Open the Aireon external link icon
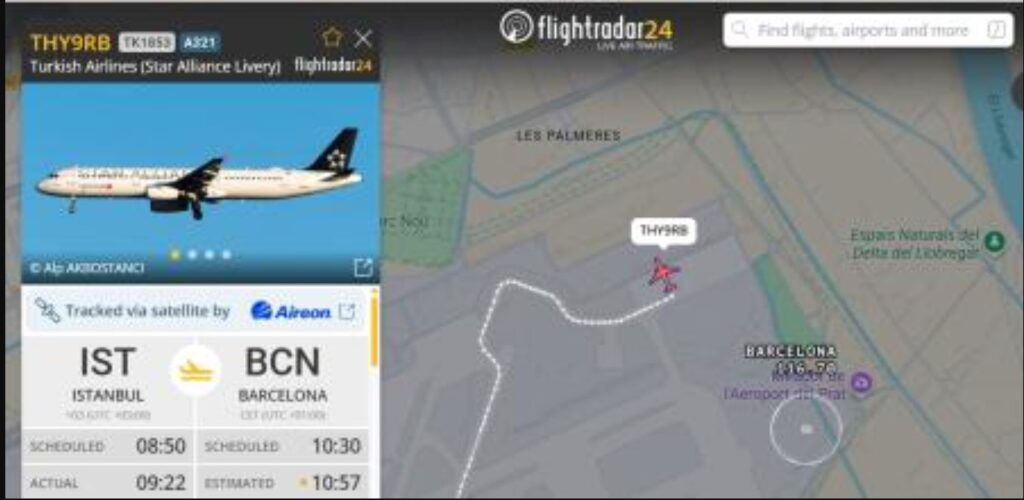 coord(347,312)
